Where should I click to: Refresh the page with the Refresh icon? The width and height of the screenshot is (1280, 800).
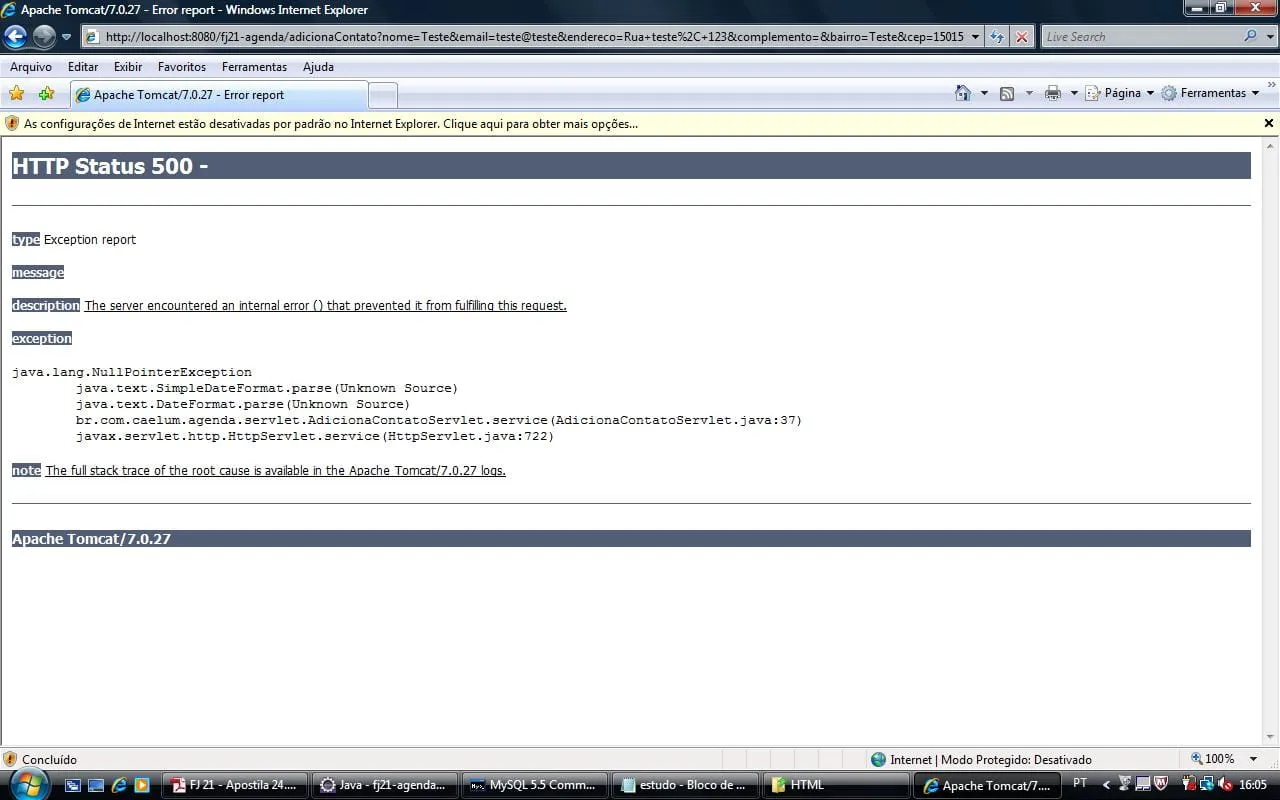(997, 37)
